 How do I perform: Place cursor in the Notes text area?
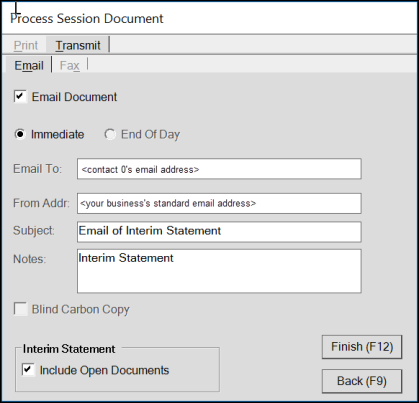tap(219, 271)
